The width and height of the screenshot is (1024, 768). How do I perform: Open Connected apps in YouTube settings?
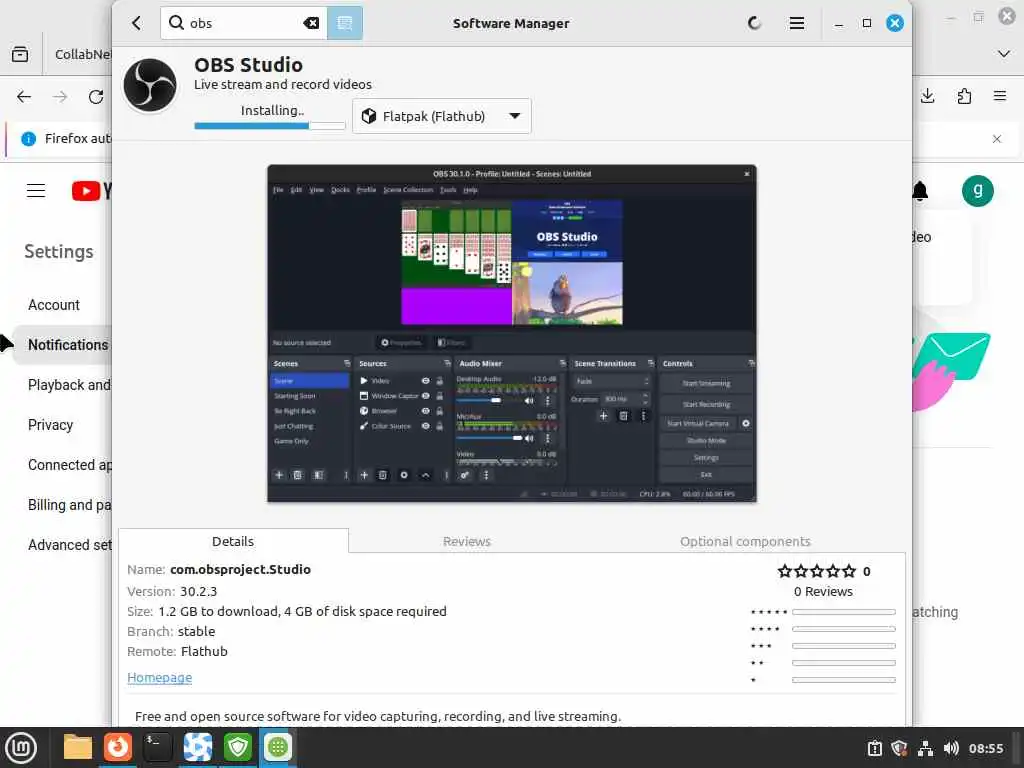(x=69, y=465)
